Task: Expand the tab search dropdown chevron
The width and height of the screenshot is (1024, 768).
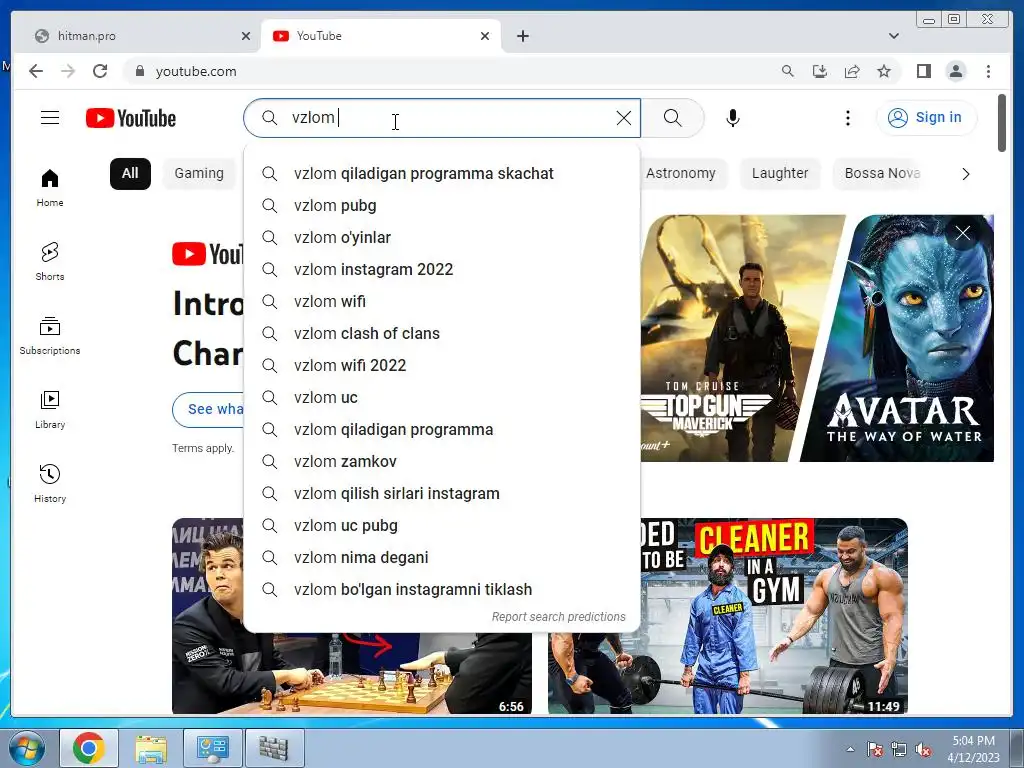Action: coord(894,36)
